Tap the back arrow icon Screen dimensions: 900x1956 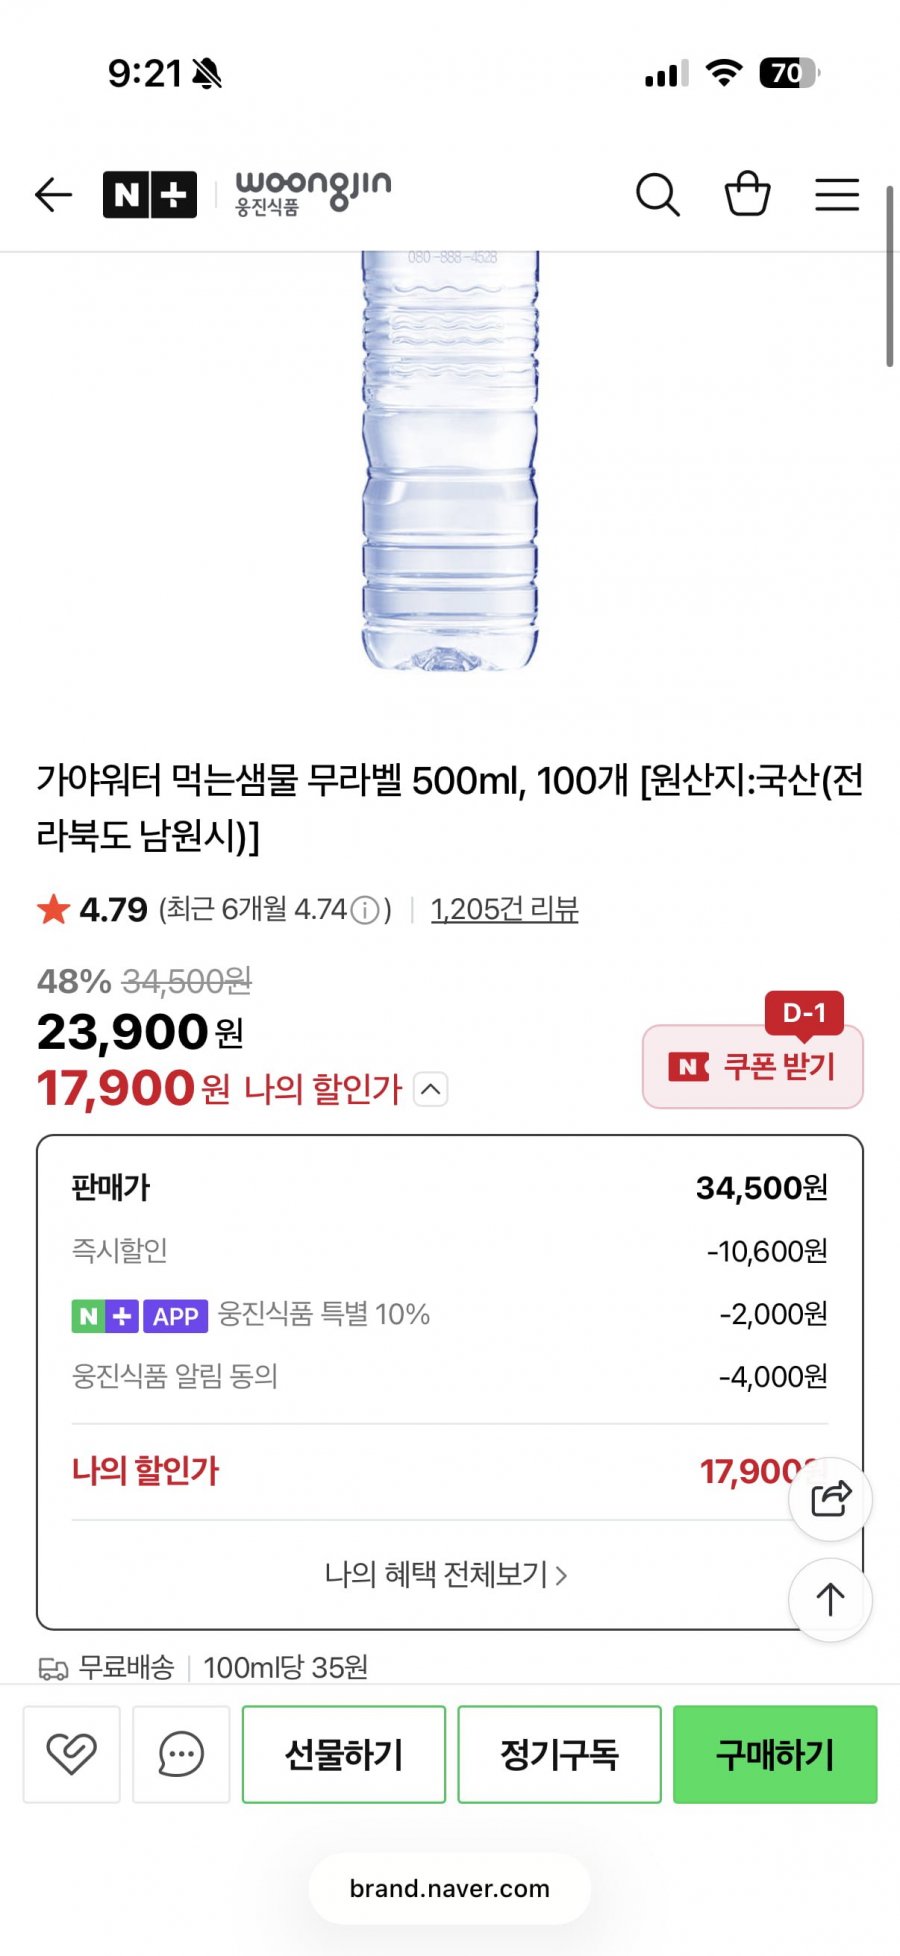tap(54, 194)
